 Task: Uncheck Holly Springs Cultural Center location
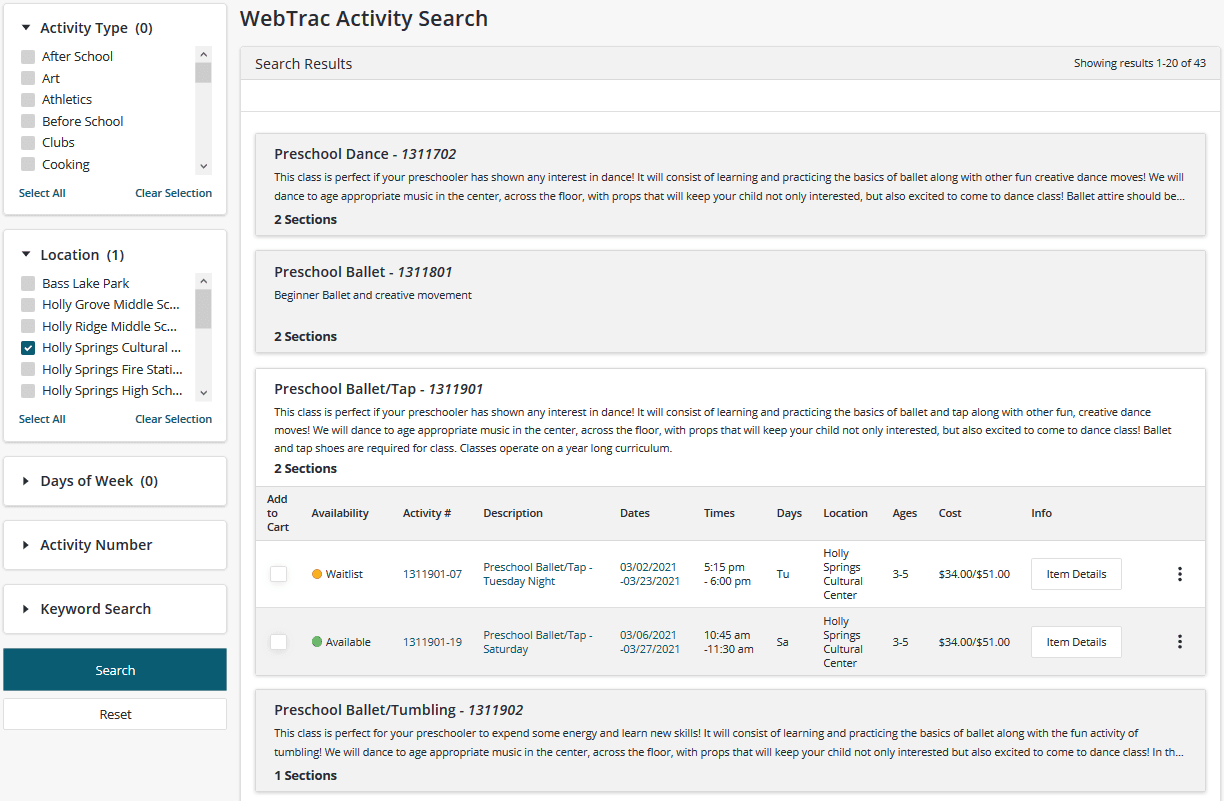coord(28,348)
